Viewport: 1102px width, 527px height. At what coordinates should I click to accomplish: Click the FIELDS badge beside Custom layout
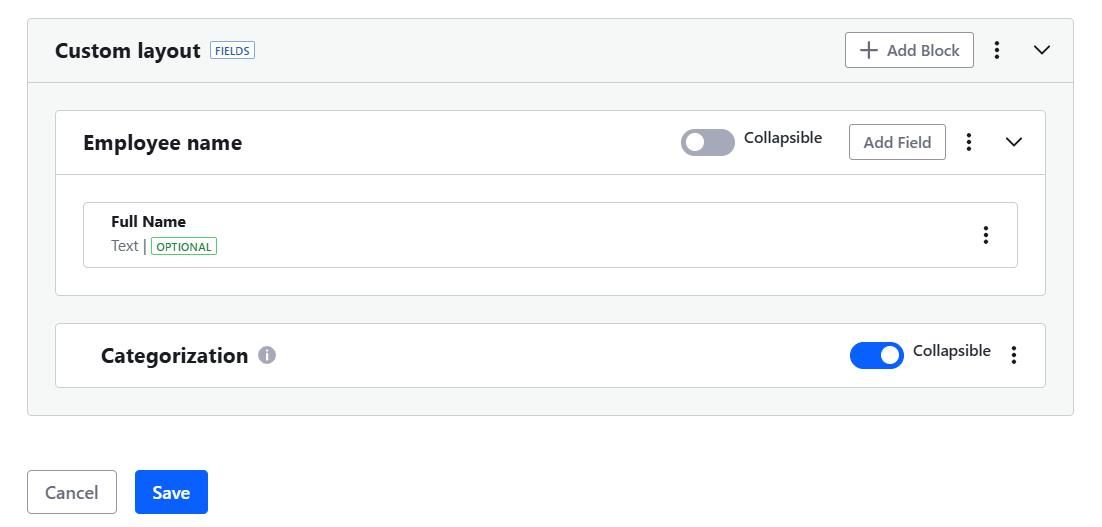[232, 51]
